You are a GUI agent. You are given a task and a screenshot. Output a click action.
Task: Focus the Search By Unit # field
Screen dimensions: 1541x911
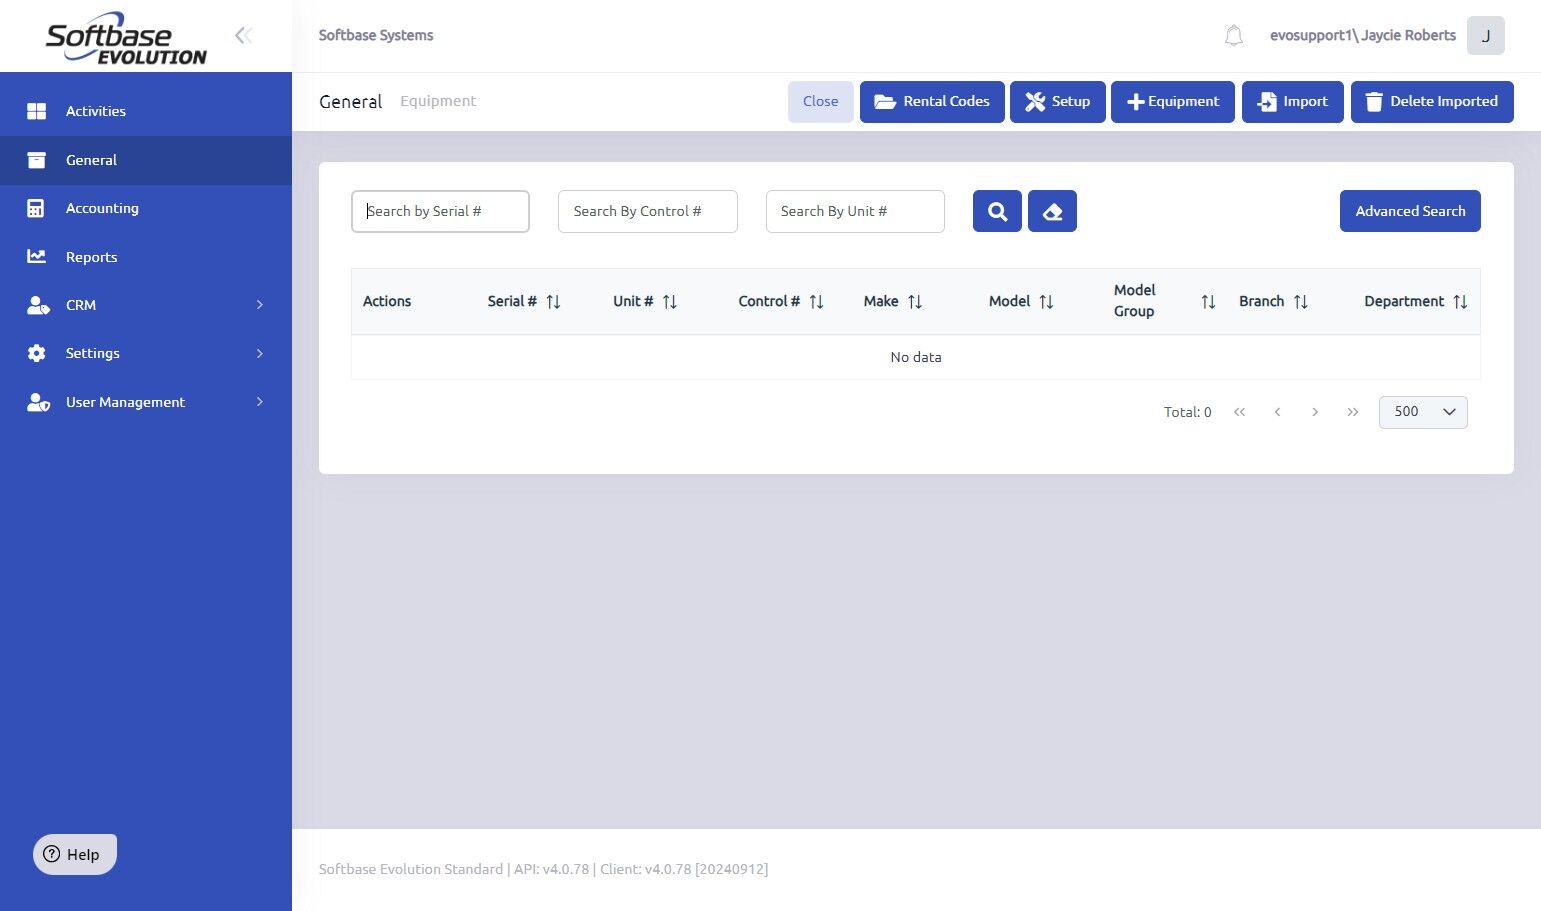[x=855, y=211]
